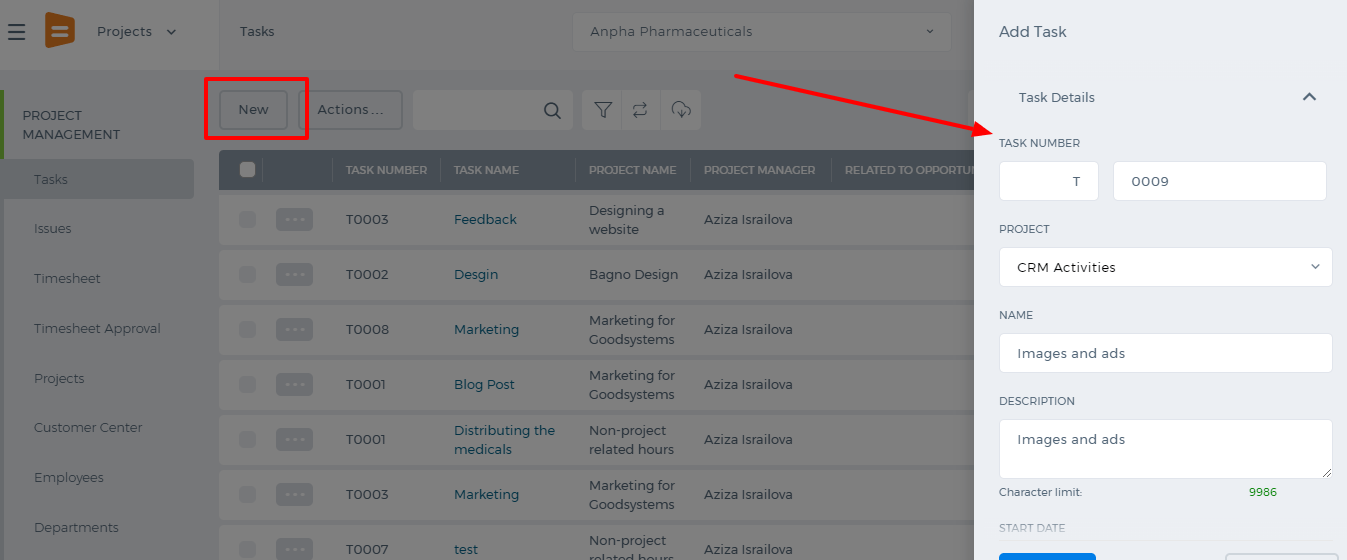Click the orange app logo icon
Screen dimensions: 1347x560
[60, 31]
